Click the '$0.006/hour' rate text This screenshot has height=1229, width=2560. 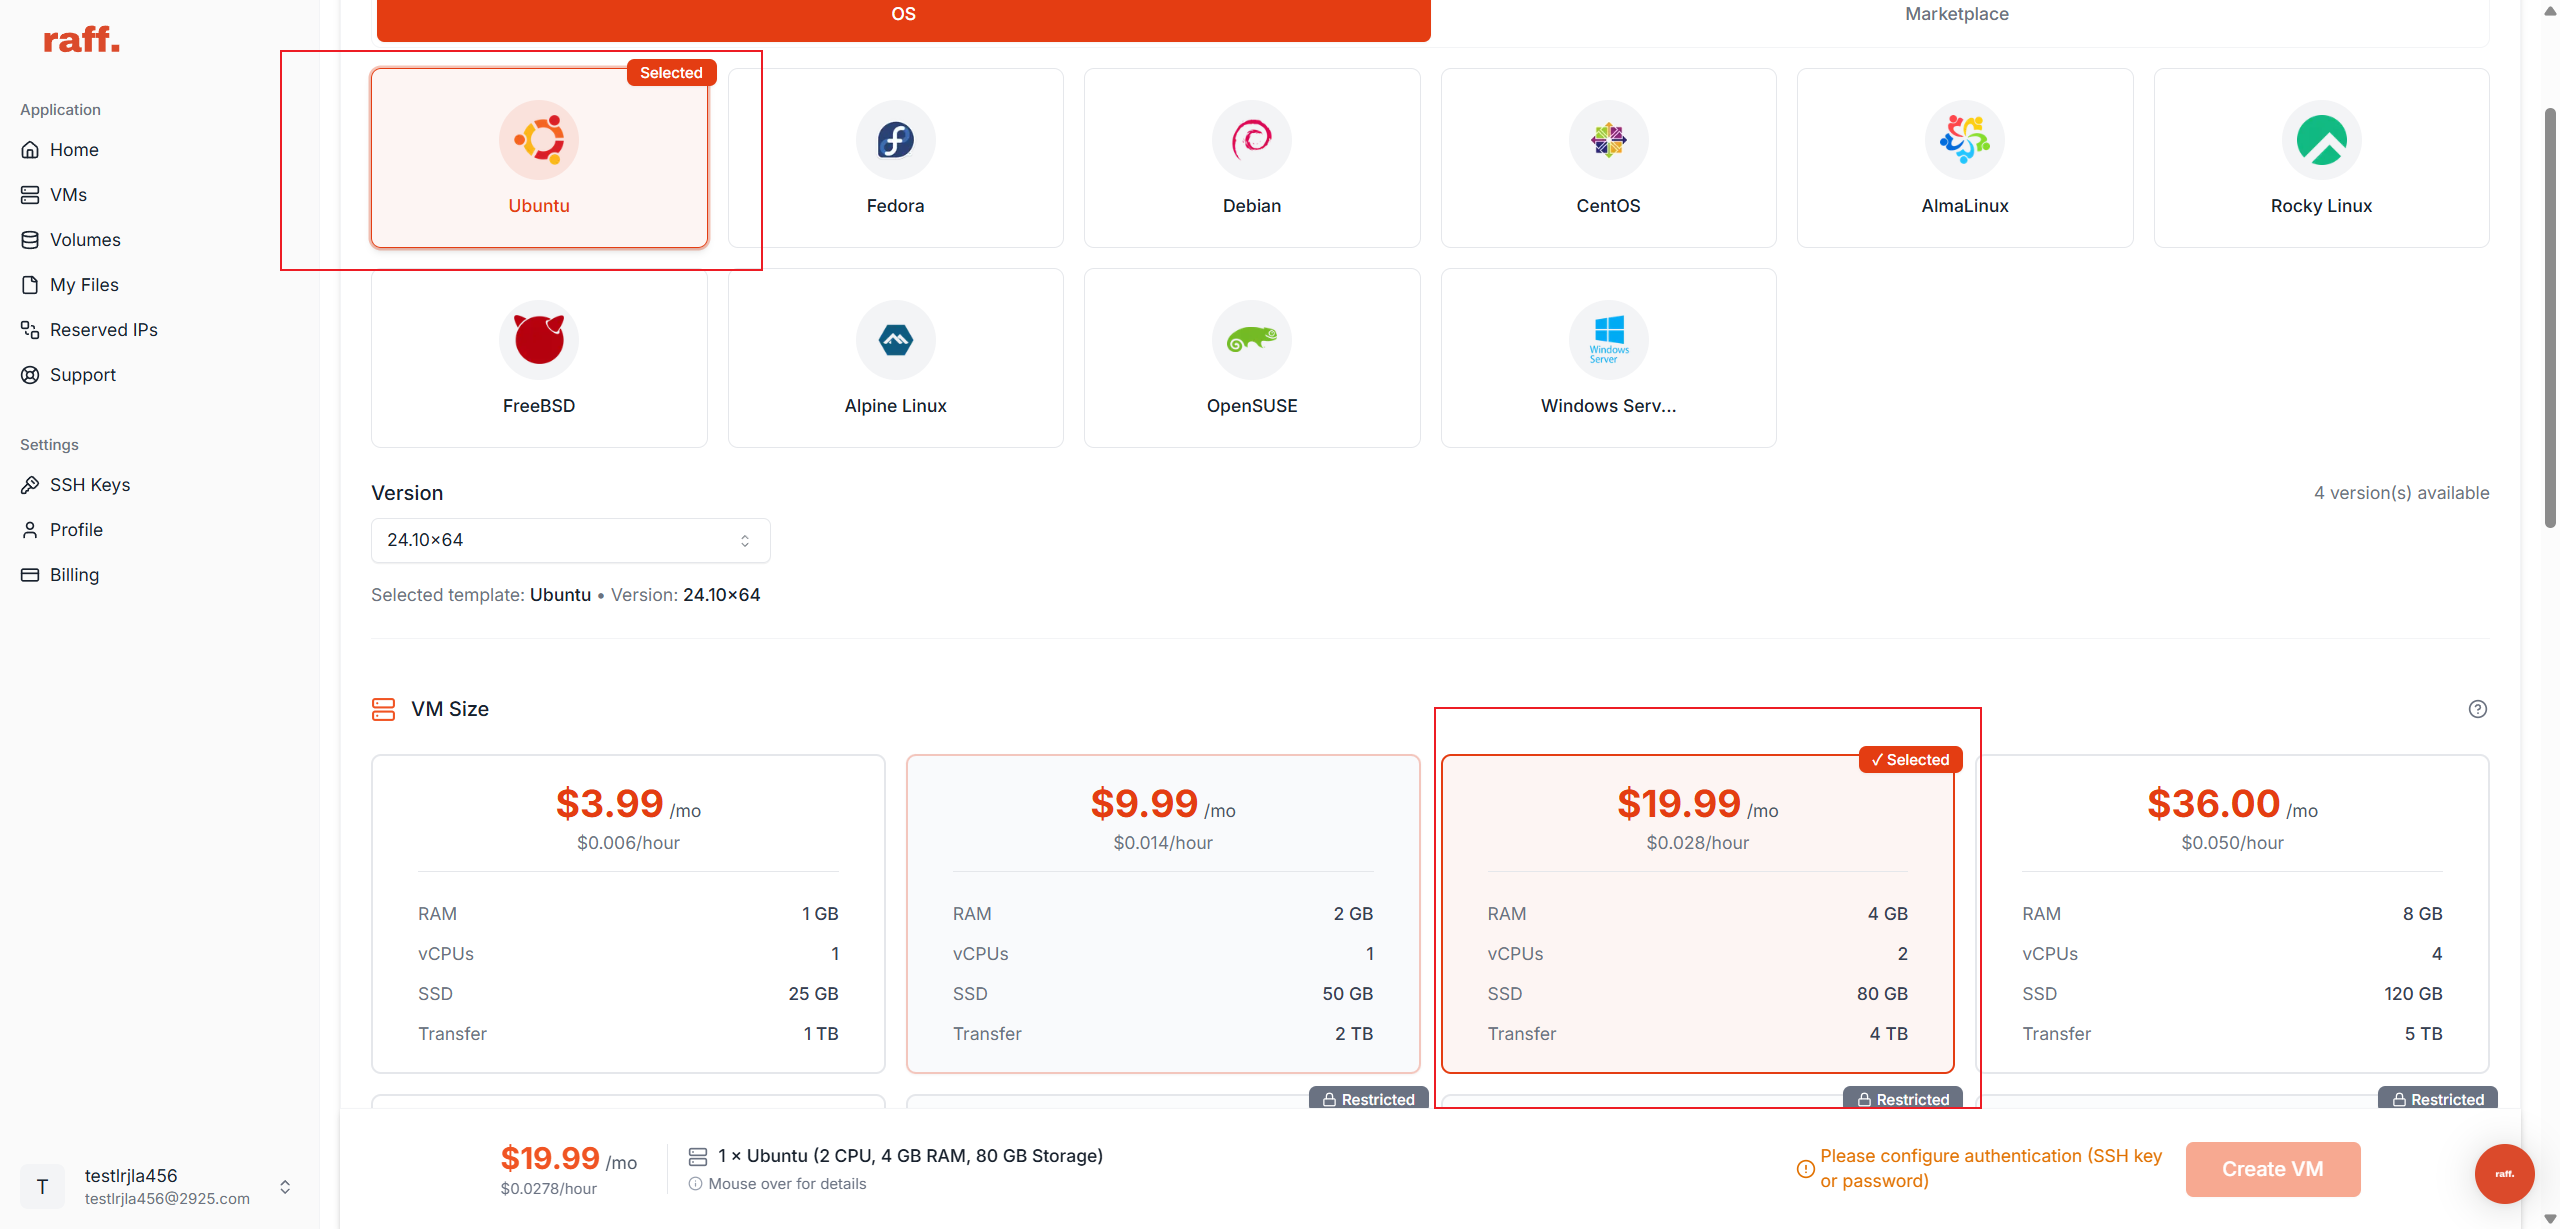click(x=628, y=843)
